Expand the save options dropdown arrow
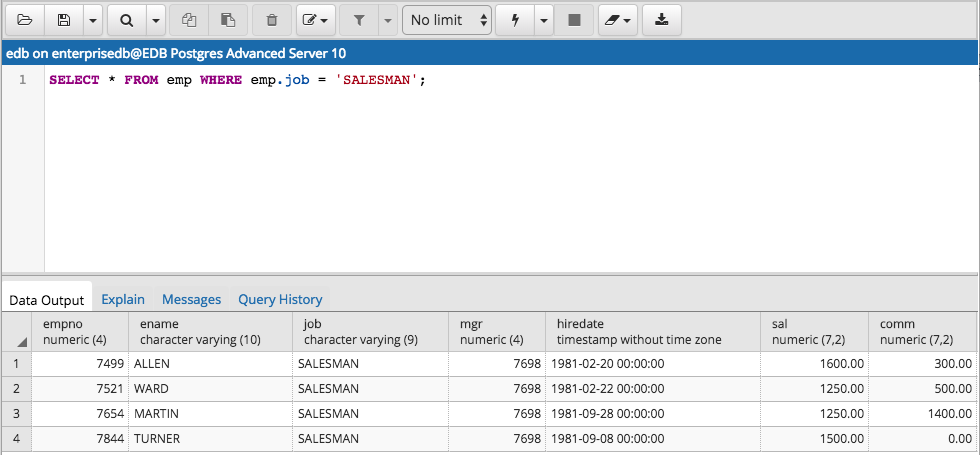Viewport: 980px width, 455px height. (92, 20)
